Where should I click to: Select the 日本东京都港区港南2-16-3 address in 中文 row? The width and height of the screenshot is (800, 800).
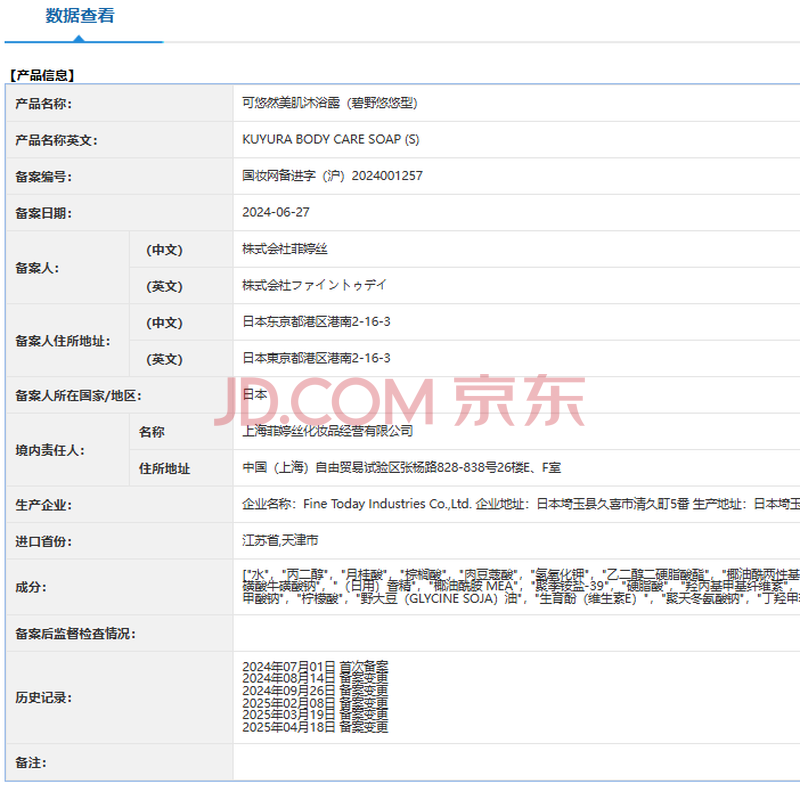tap(316, 322)
